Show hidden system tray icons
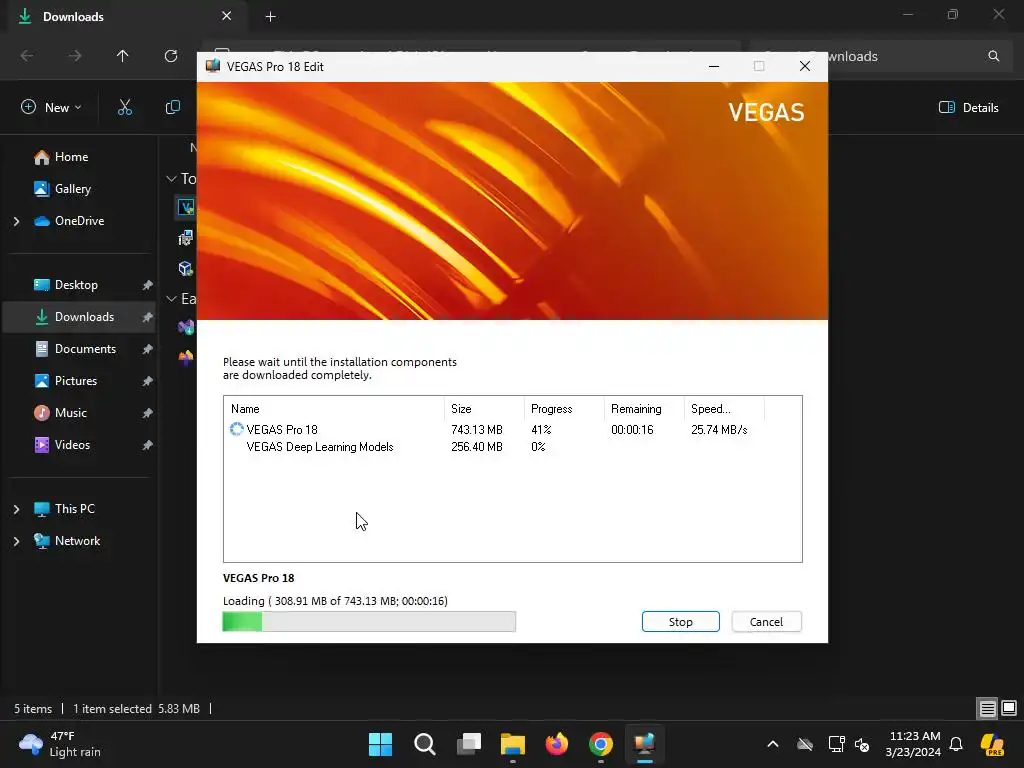 (x=773, y=744)
